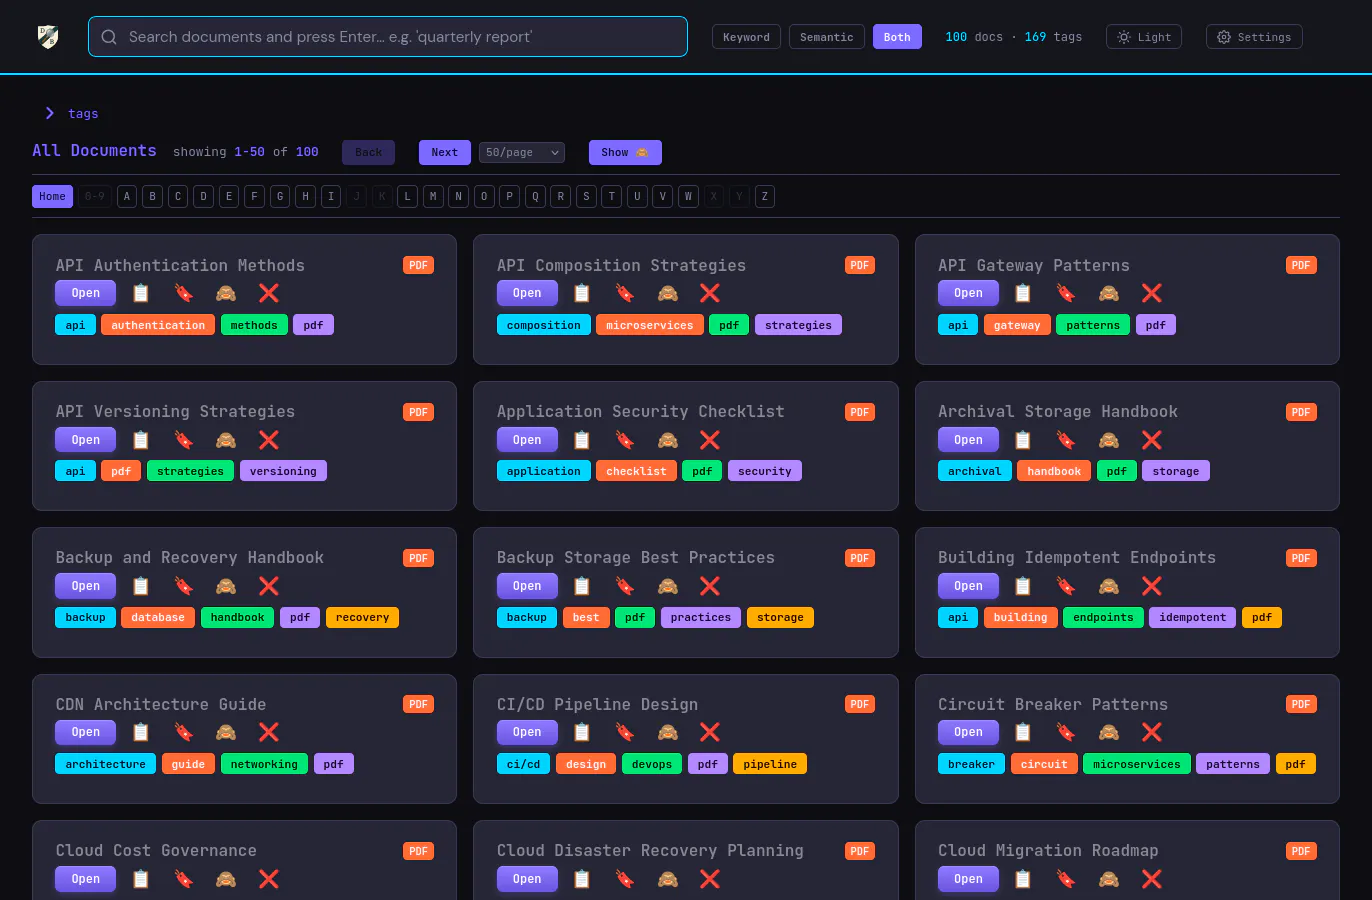The width and height of the screenshot is (1372, 900).
Task: Filter documents by letter S
Action: point(586,196)
